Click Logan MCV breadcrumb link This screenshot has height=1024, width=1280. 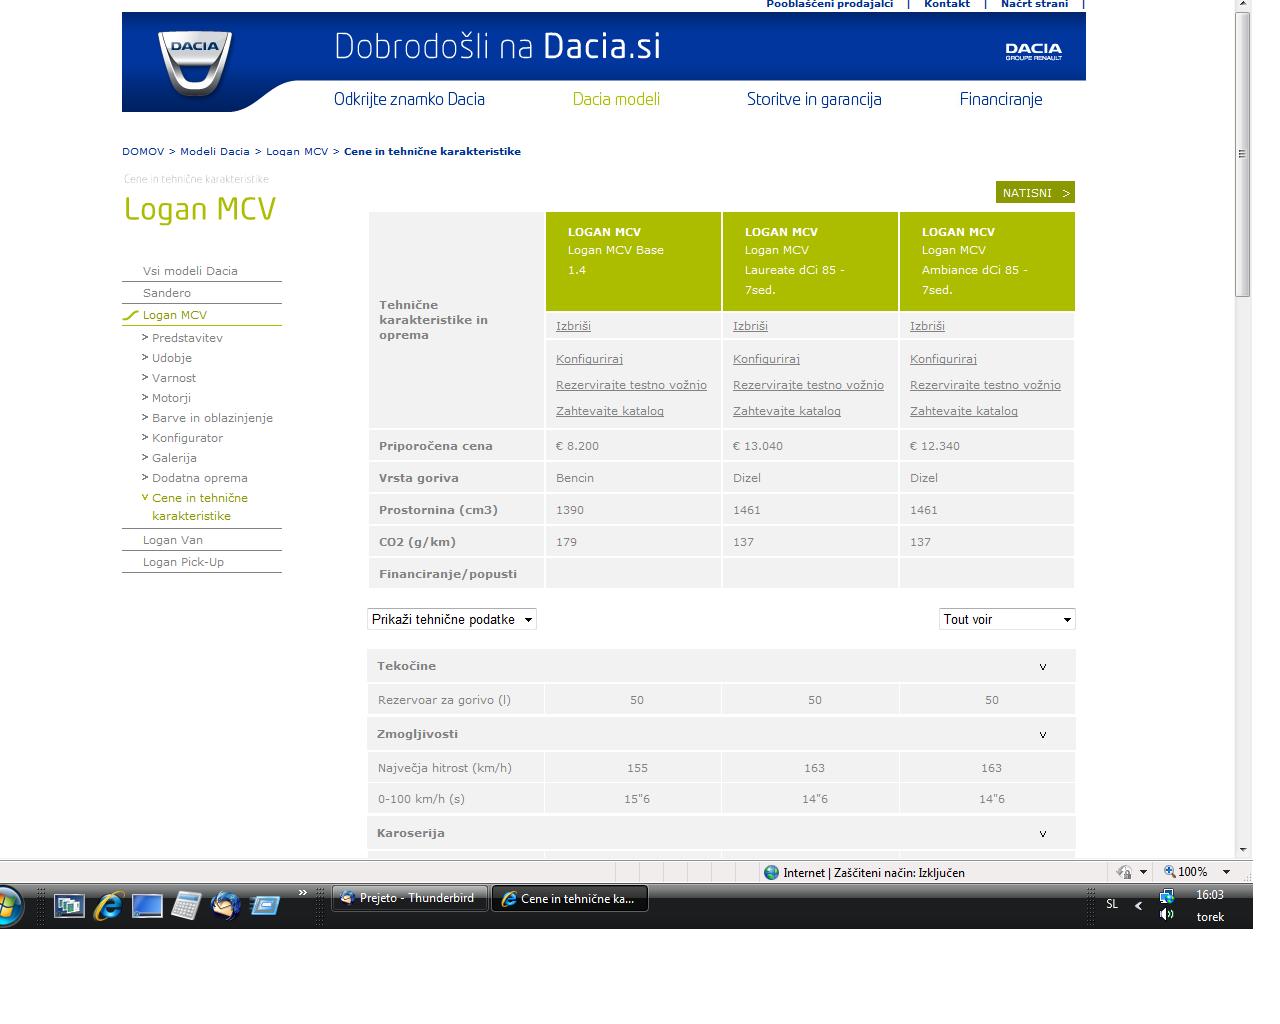[297, 152]
